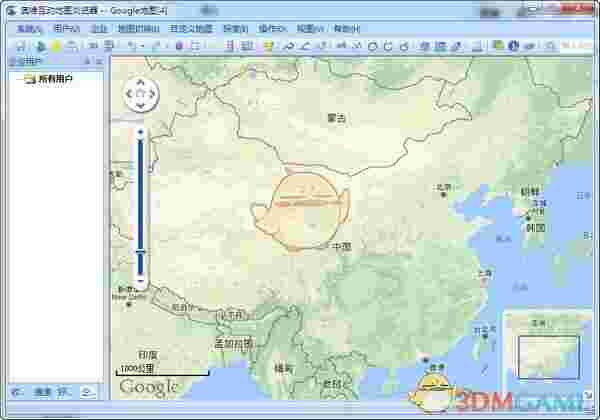Image resolution: width=600 pixels, height=420 pixels.
Task: Click the 蒙古 label on the map
Action: coord(337,118)
